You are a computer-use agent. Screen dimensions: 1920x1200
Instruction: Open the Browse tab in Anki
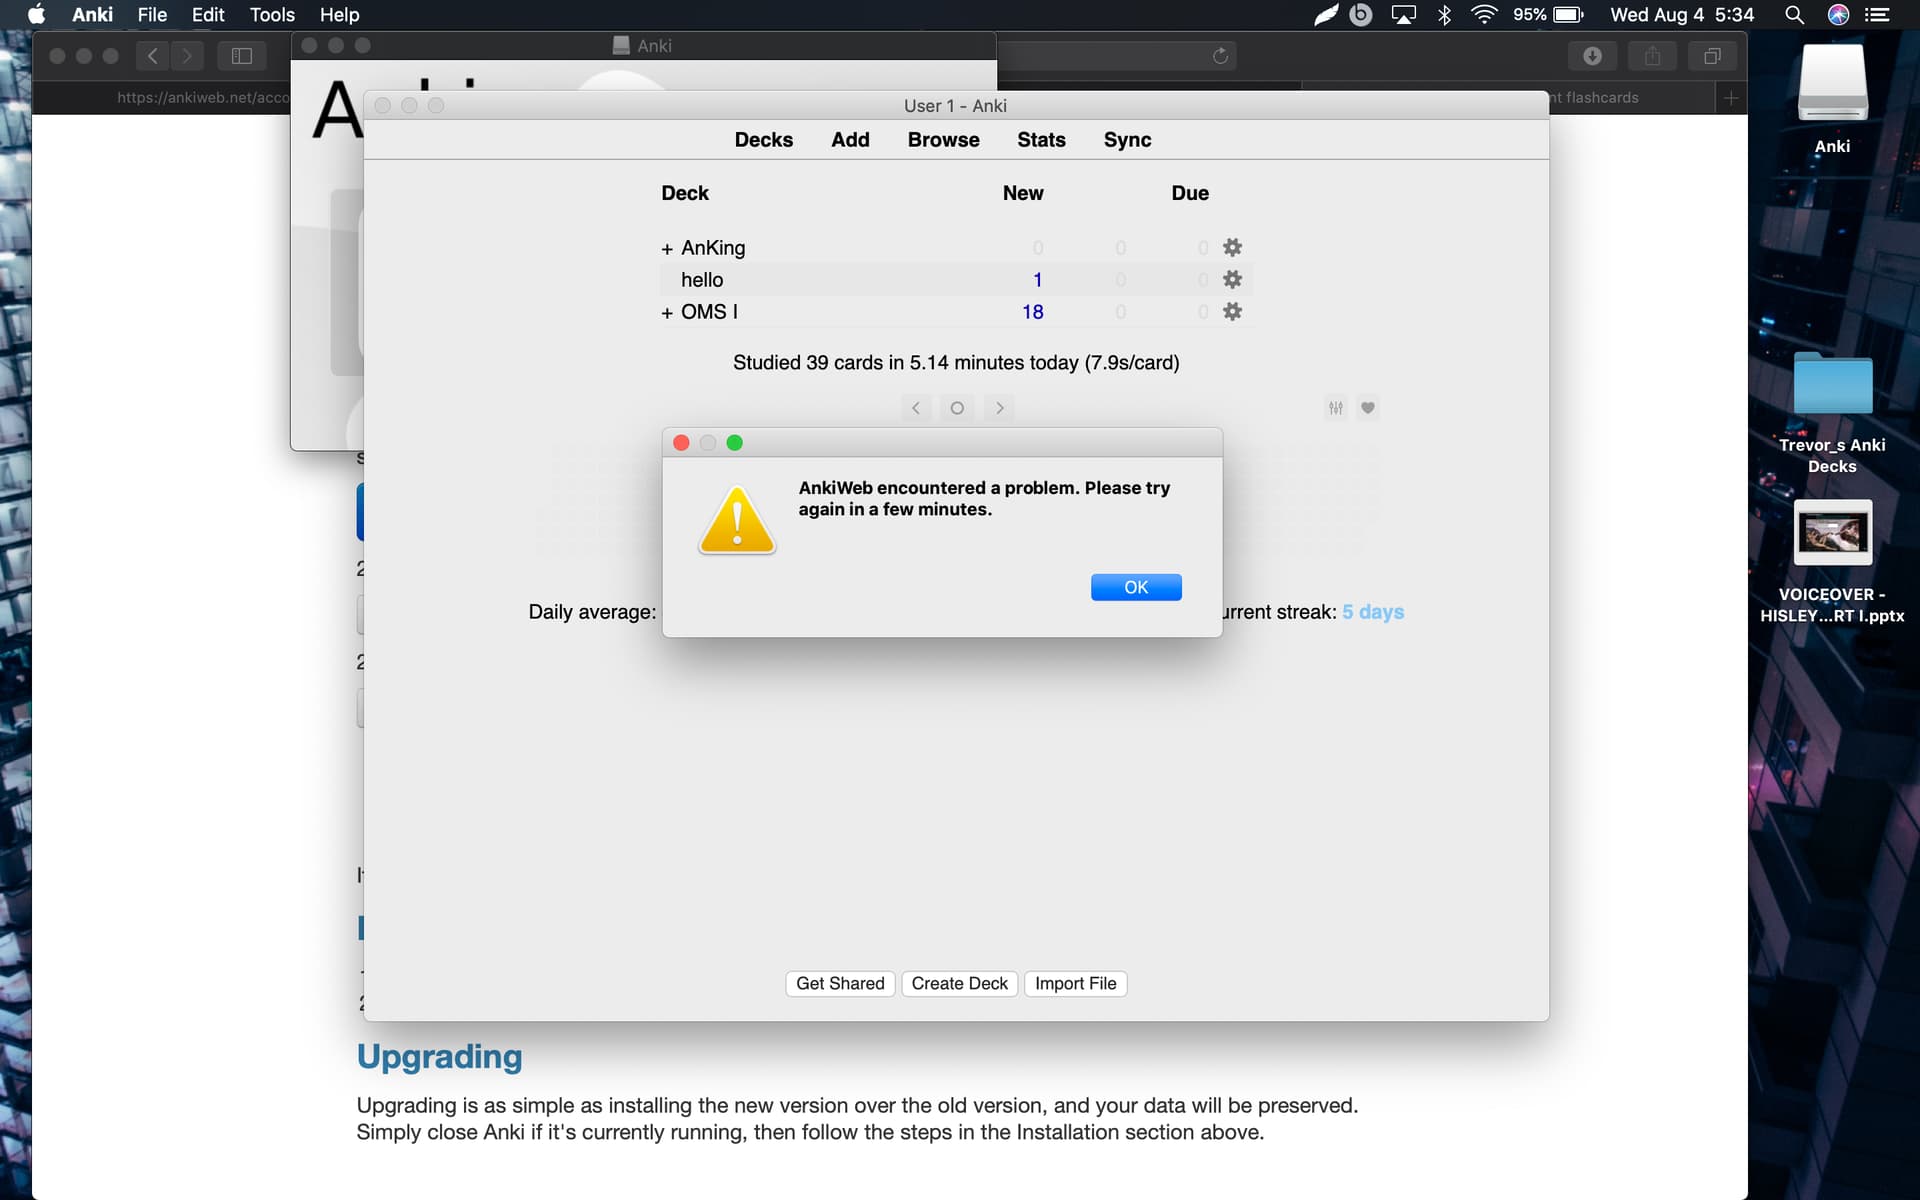coord(943,140)
